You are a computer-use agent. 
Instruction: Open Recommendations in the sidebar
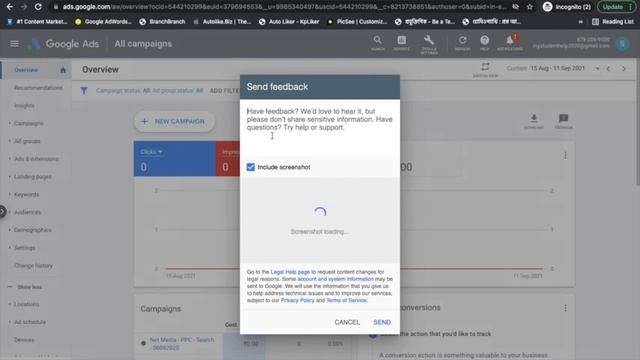38,88
